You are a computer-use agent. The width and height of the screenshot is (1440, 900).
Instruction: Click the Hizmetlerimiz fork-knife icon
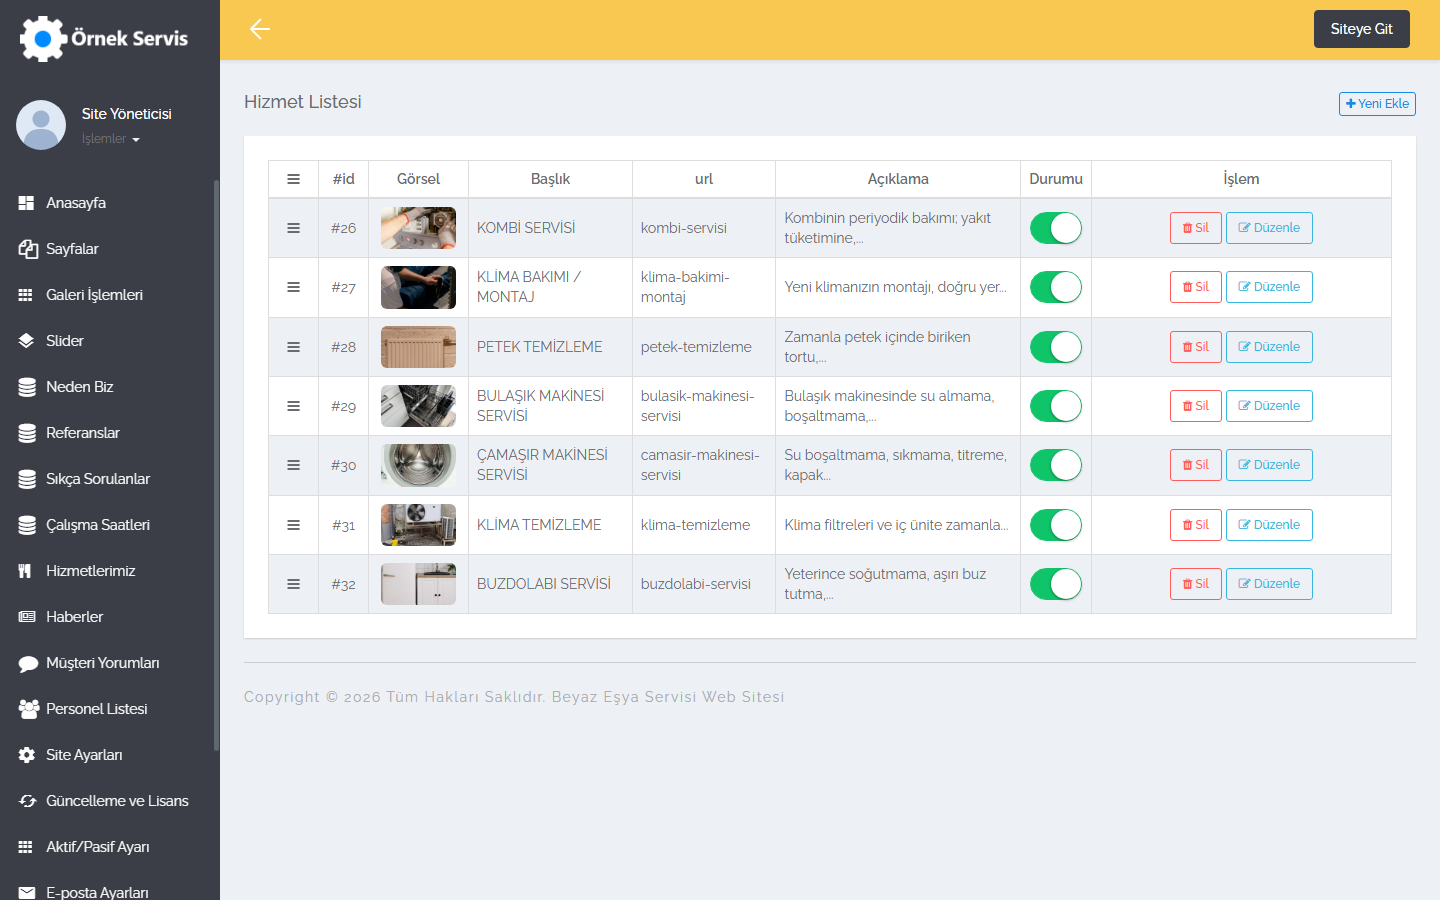pos(25,571)
